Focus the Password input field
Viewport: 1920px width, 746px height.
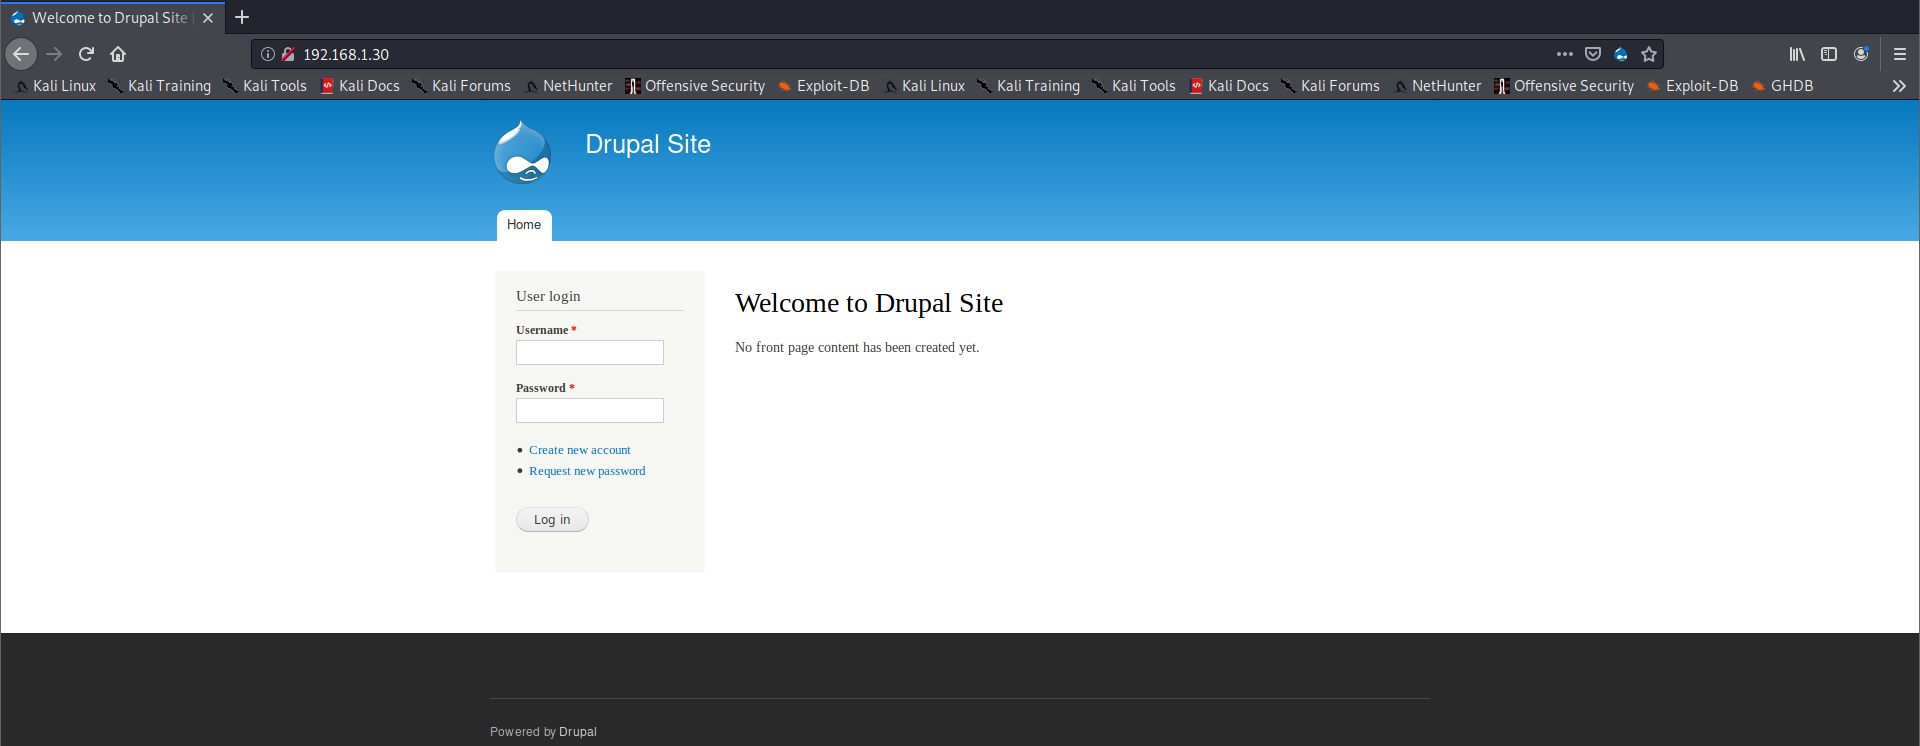point(590,410)
